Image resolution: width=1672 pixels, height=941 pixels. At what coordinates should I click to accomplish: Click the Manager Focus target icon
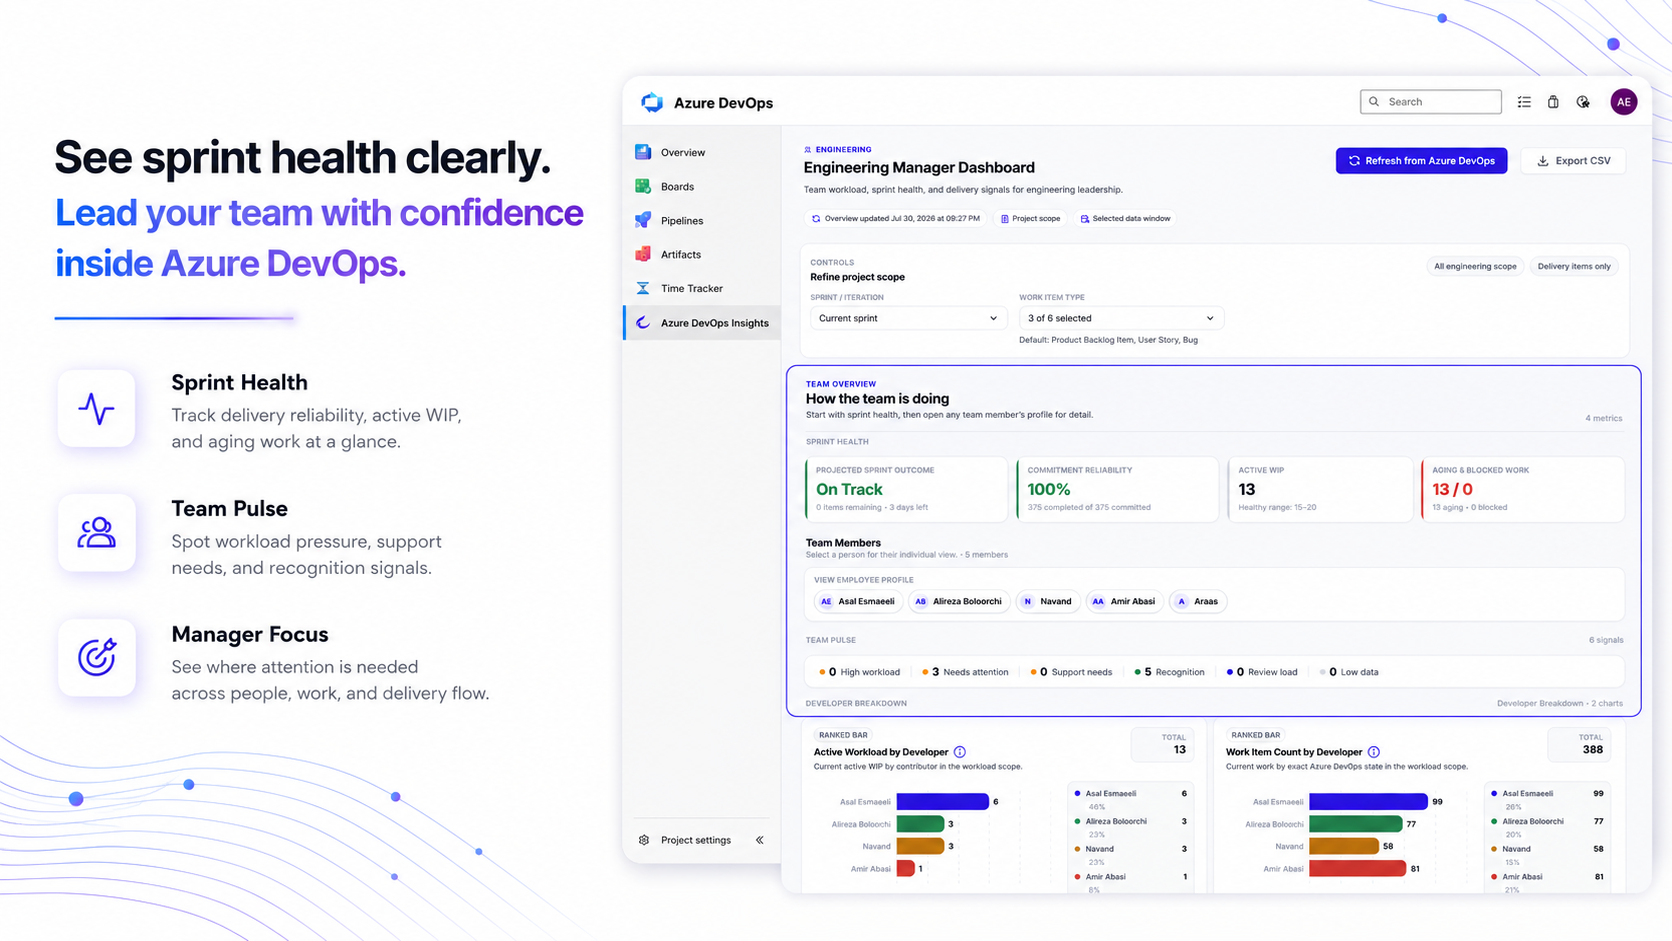[97, 657]
